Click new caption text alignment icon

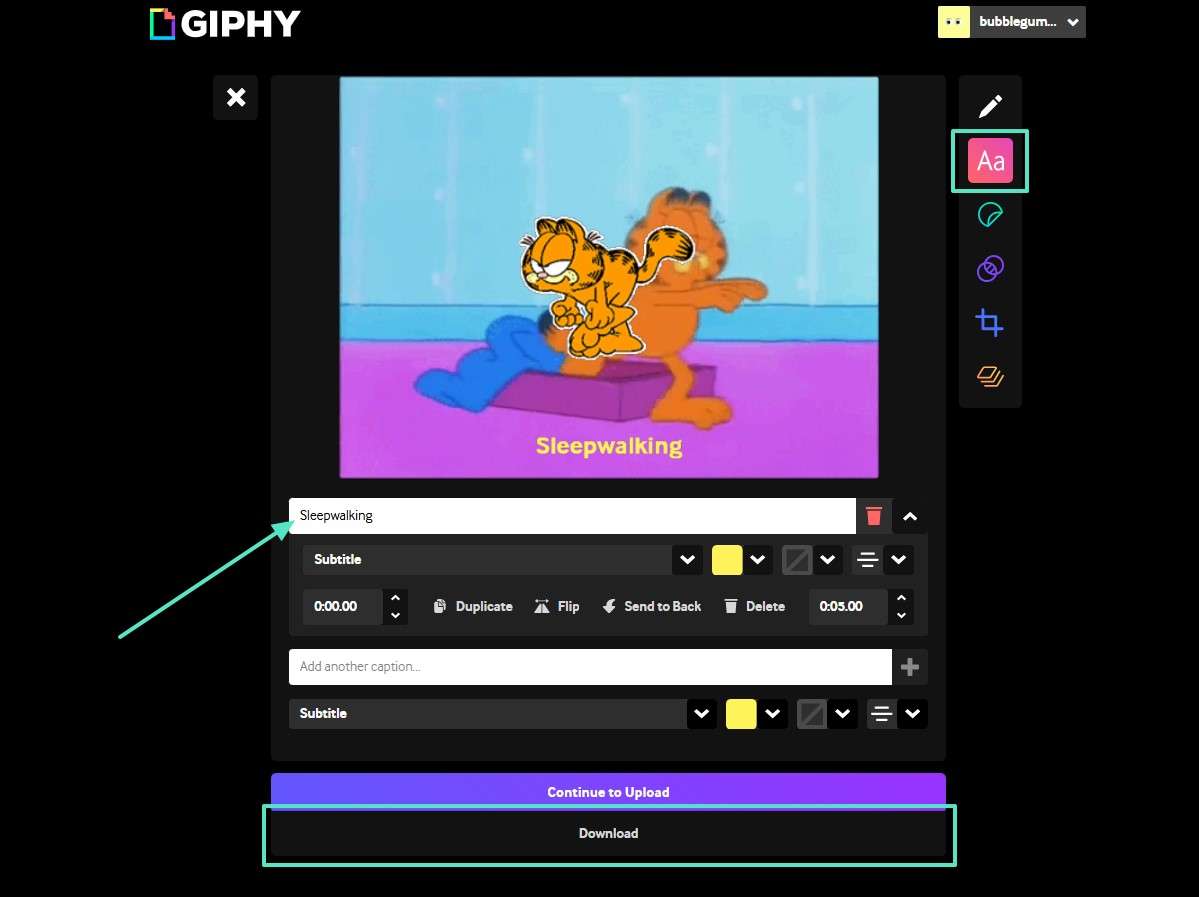click(x=882, y=713)
